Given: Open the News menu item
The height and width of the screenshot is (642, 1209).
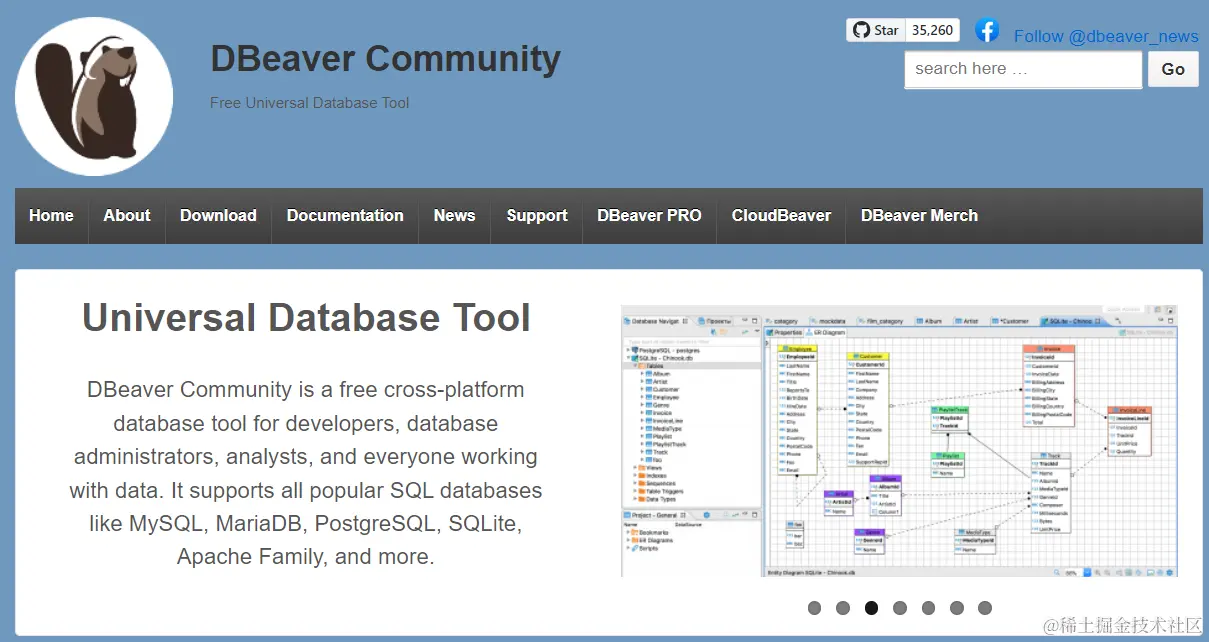Looking at the screenshot, I should (454, 216).
